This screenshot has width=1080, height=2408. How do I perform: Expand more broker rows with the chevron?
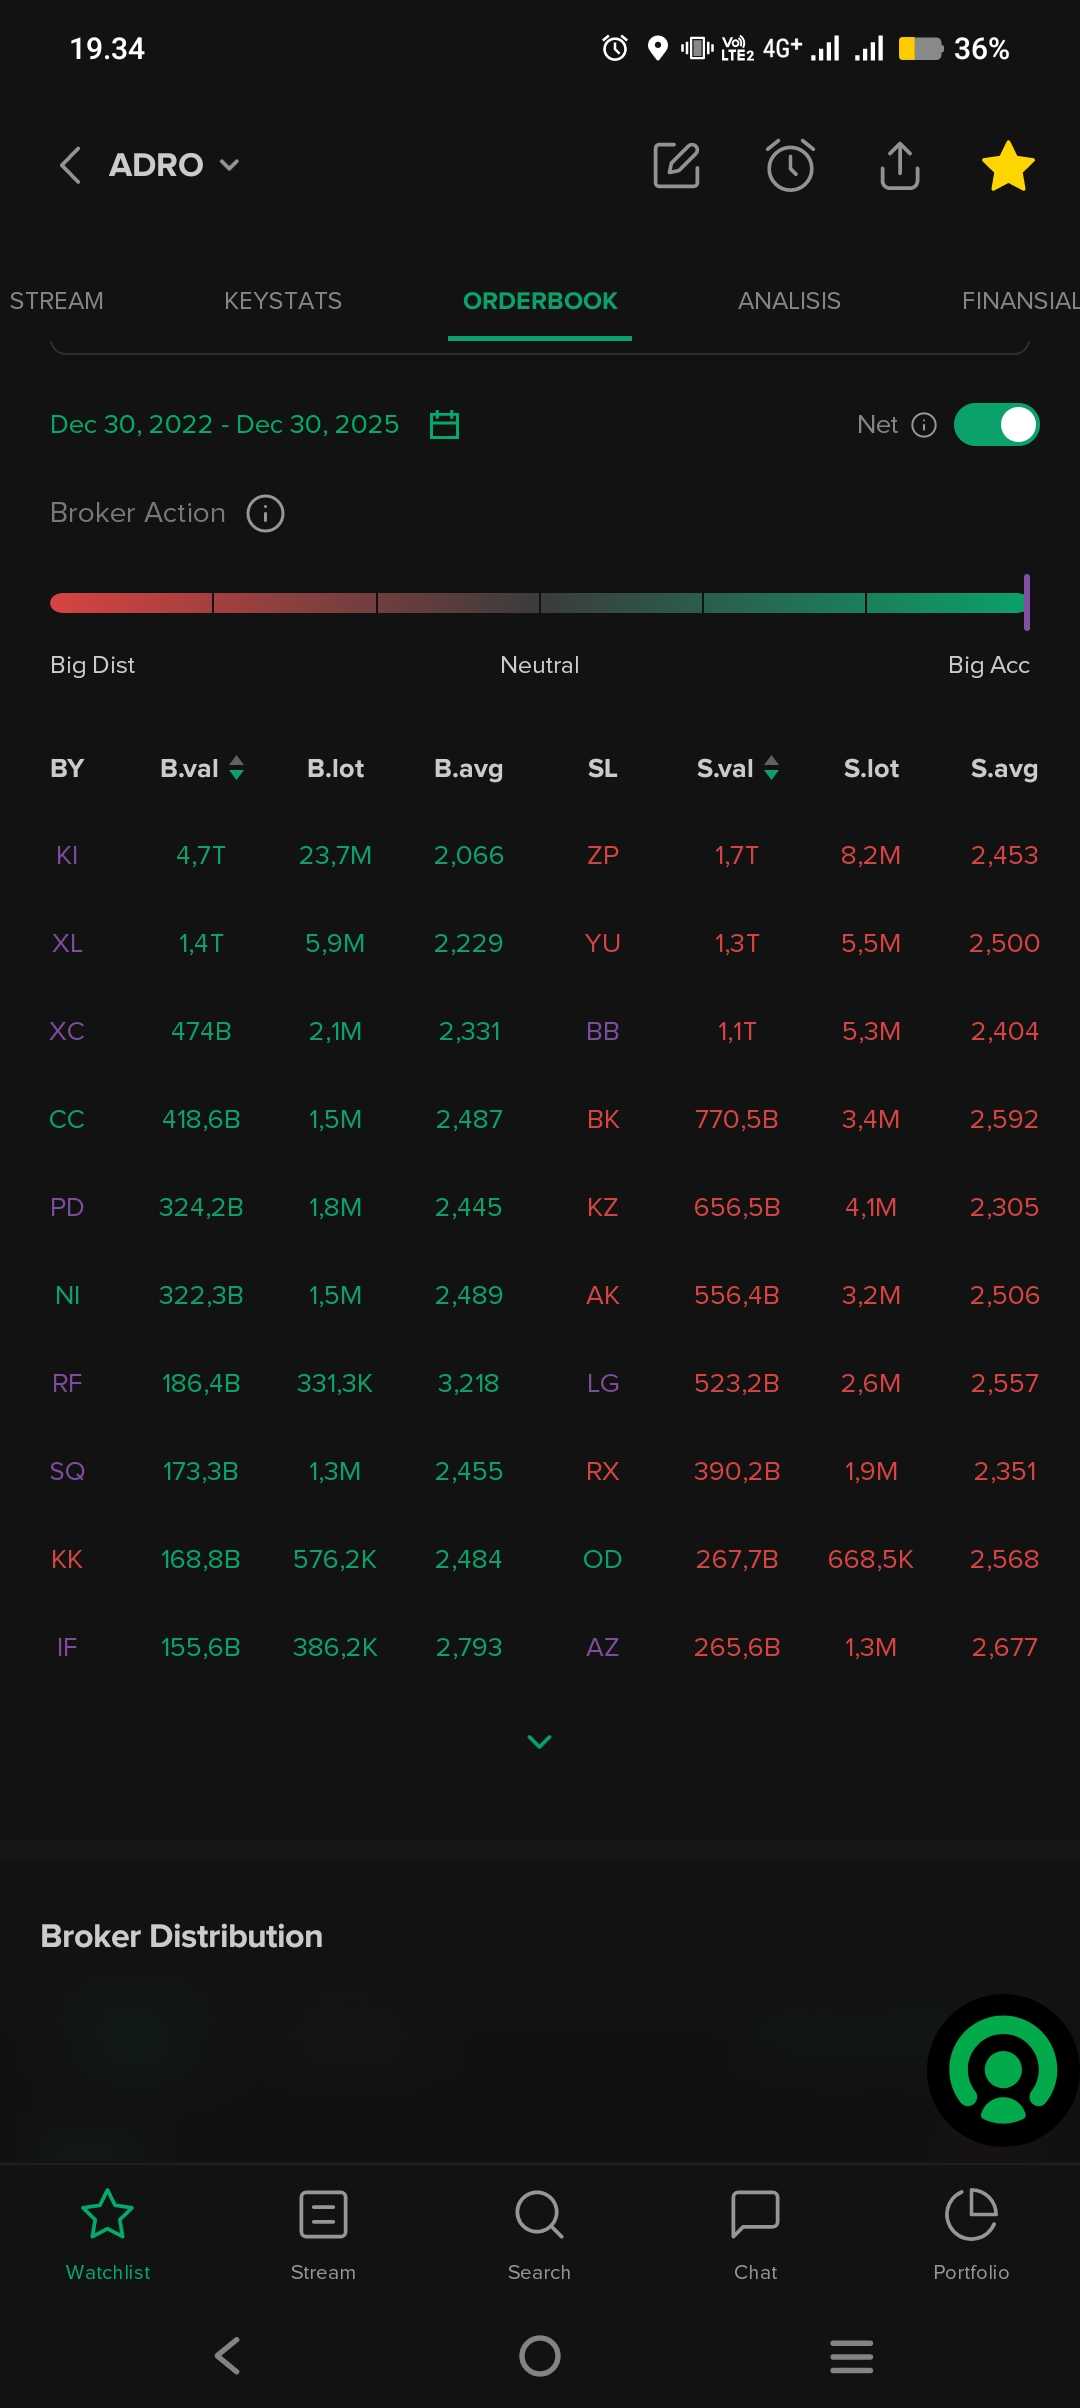pyautogui.click(x=539, y=1742)
